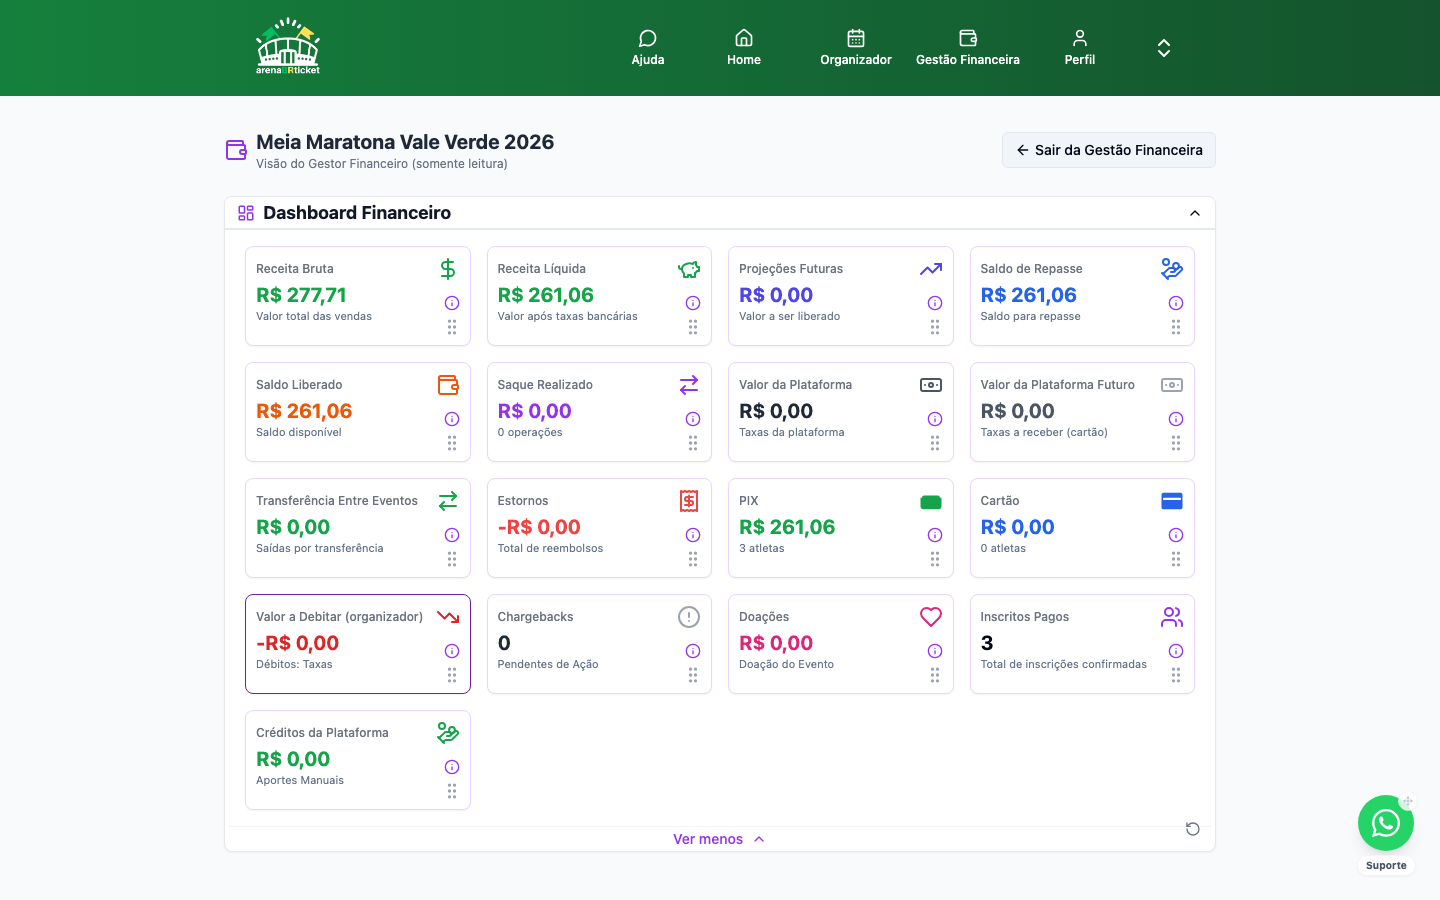The width and height of the screenshot is (1440, 900).
Task: Show info for Valor da Plataforma Futuro
Action: tap(1176, 419)
